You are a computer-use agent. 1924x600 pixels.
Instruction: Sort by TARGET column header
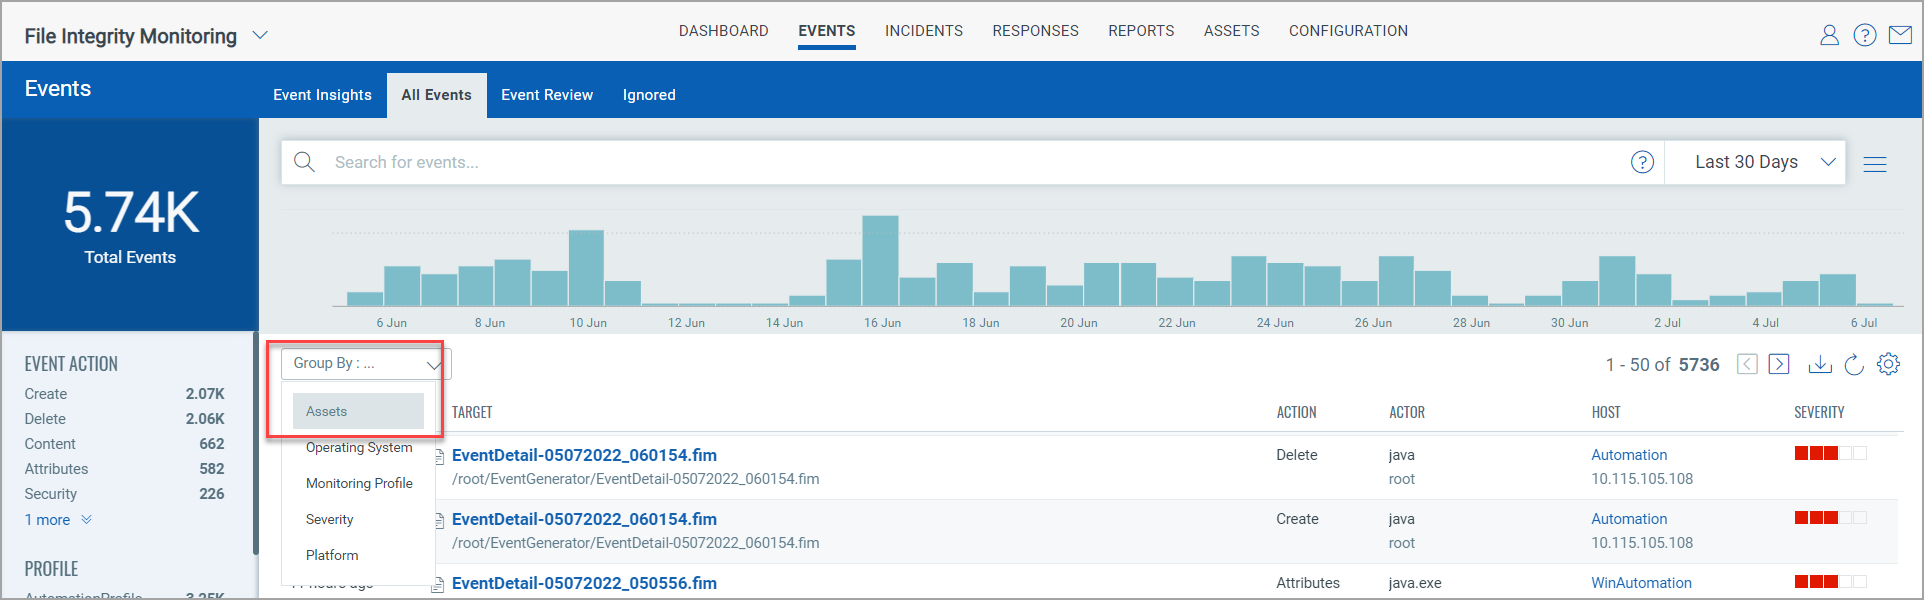(472, 412)
